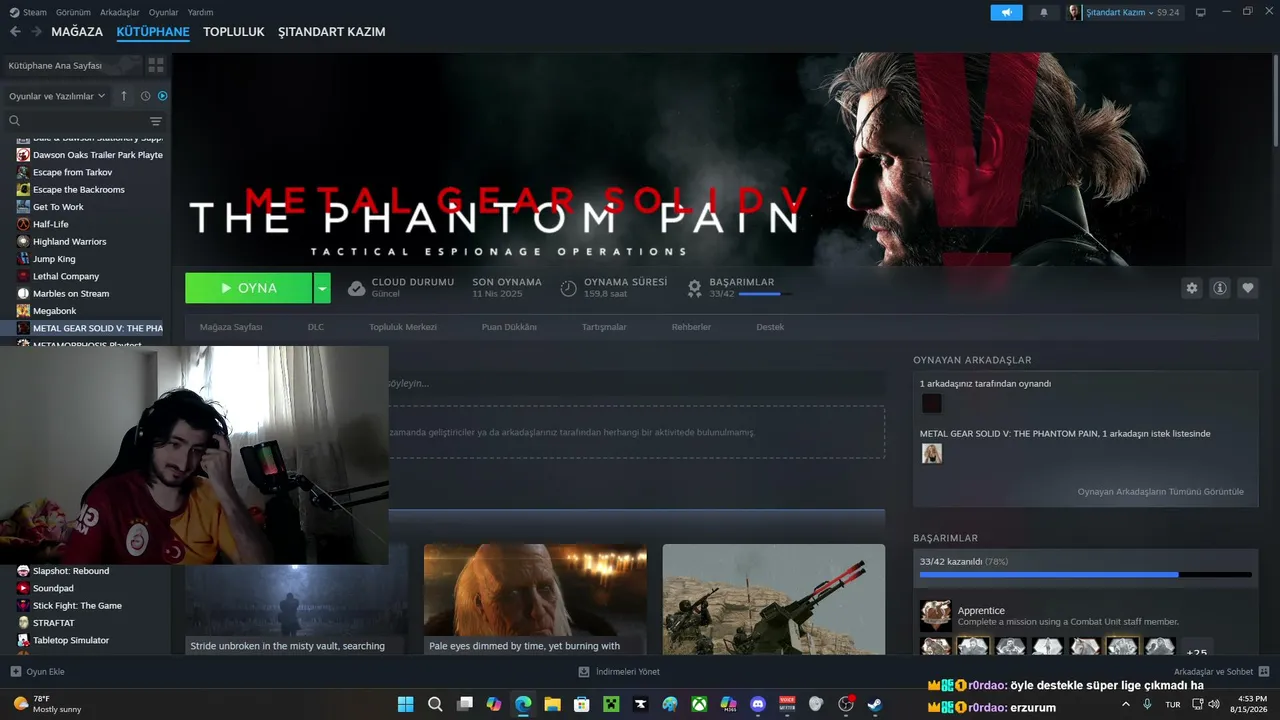Go to the MAĞAZA tab
This screenshot has width=1280, height=720.
coord(77,32)
